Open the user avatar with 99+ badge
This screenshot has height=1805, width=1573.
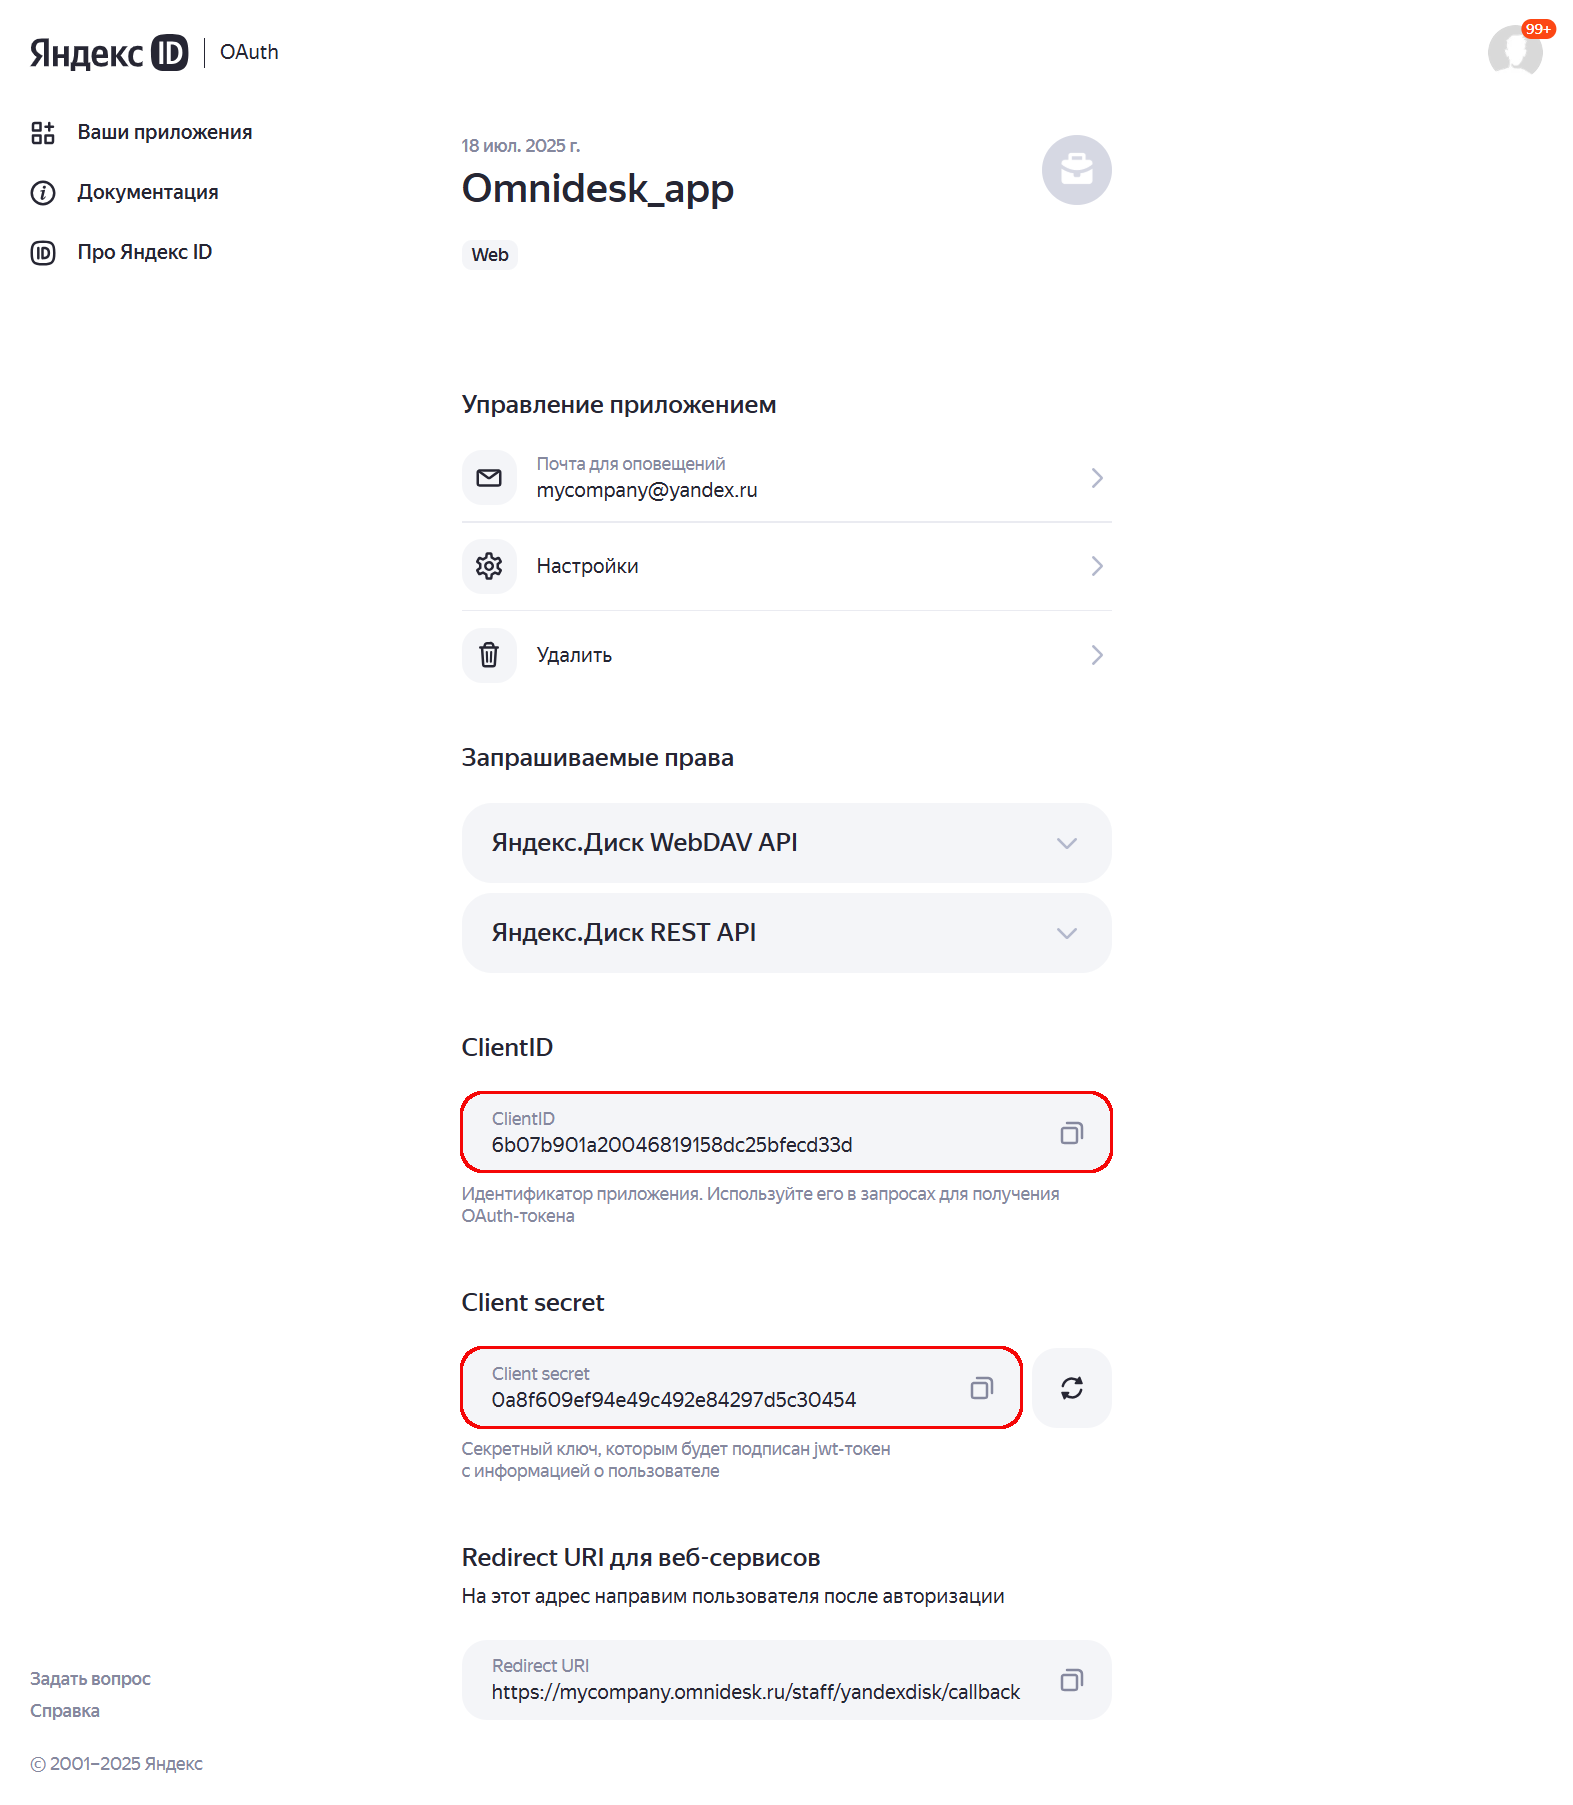click(1516, 50)
